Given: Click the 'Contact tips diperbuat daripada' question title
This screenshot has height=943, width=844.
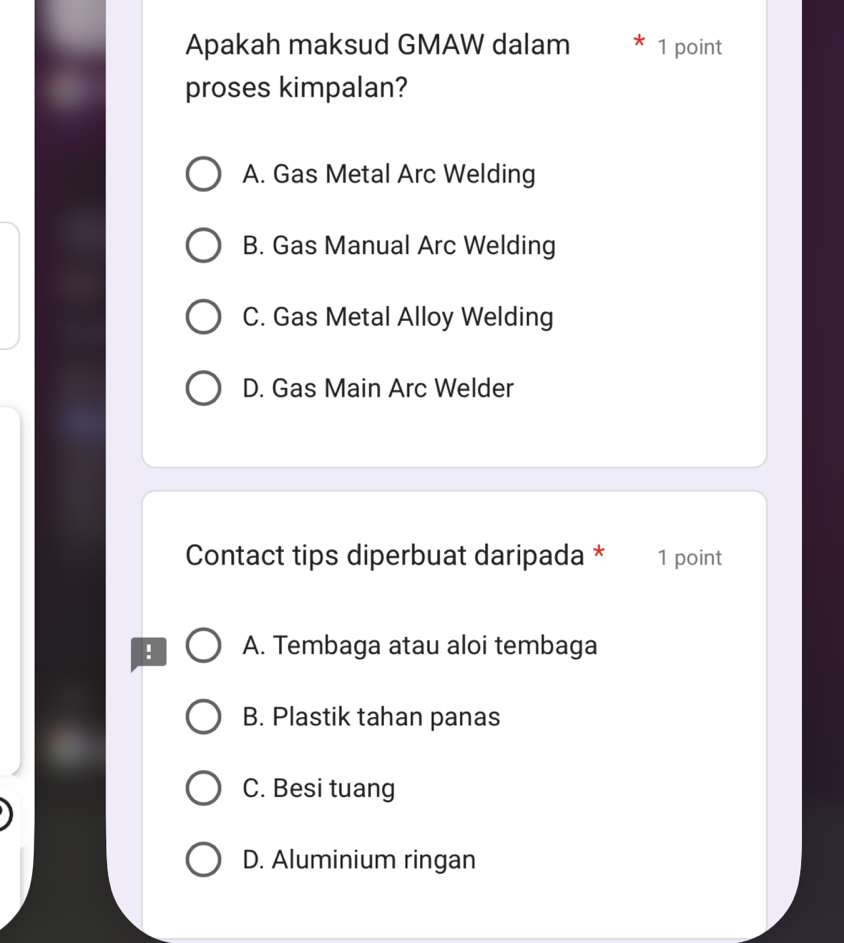Looking at the screenshot, I should point(386,555).
